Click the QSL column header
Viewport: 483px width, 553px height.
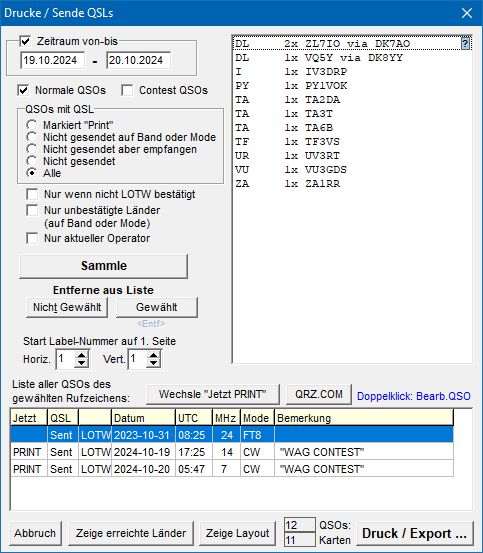[x=63, y=418]
